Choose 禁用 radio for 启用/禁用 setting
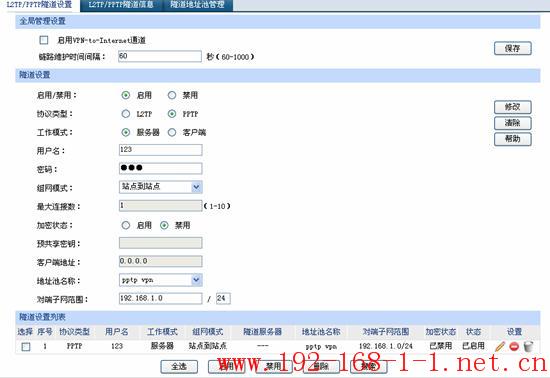 tap(172, 95)
